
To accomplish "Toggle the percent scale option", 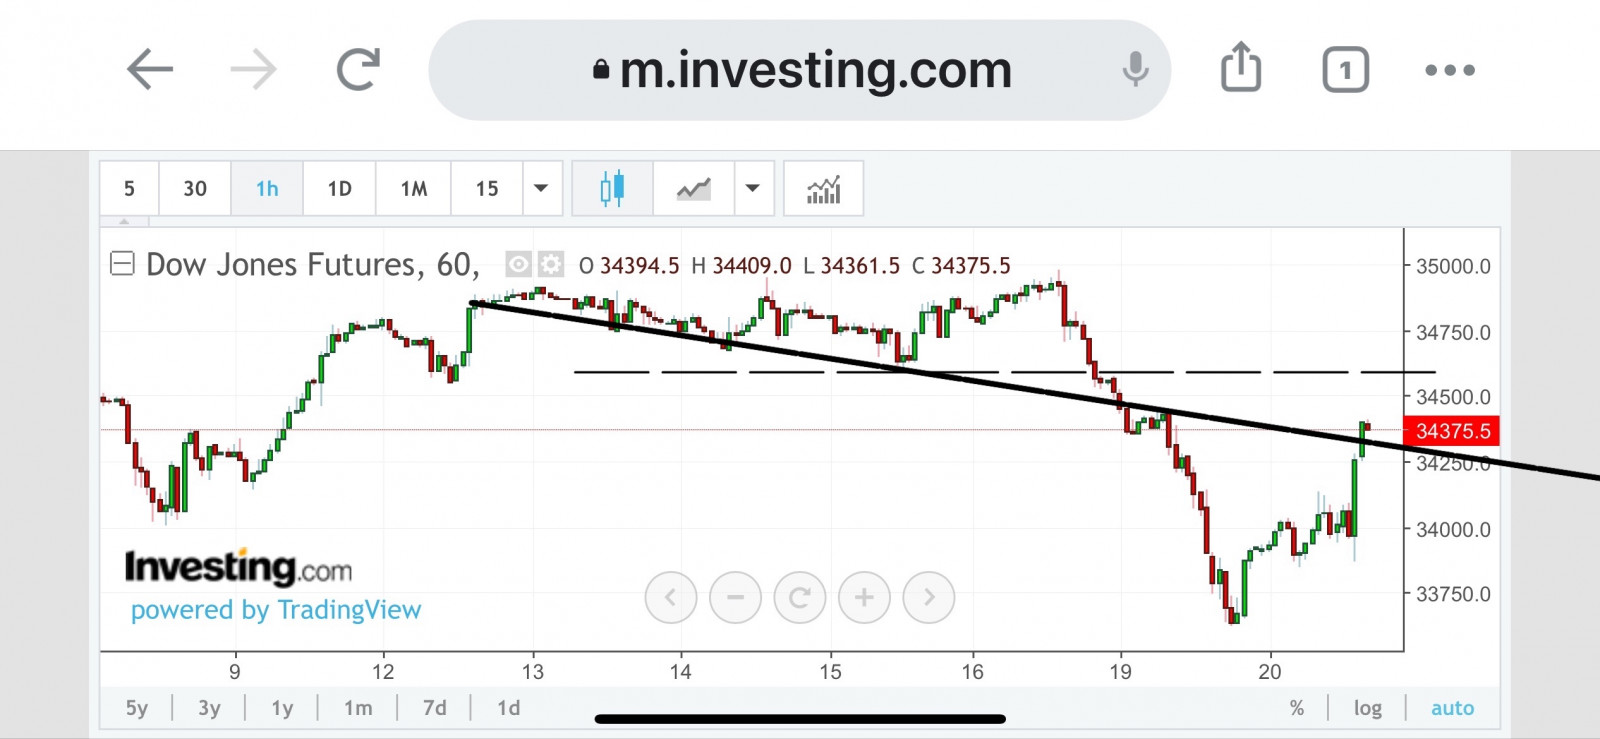I will click(1297, 708).
